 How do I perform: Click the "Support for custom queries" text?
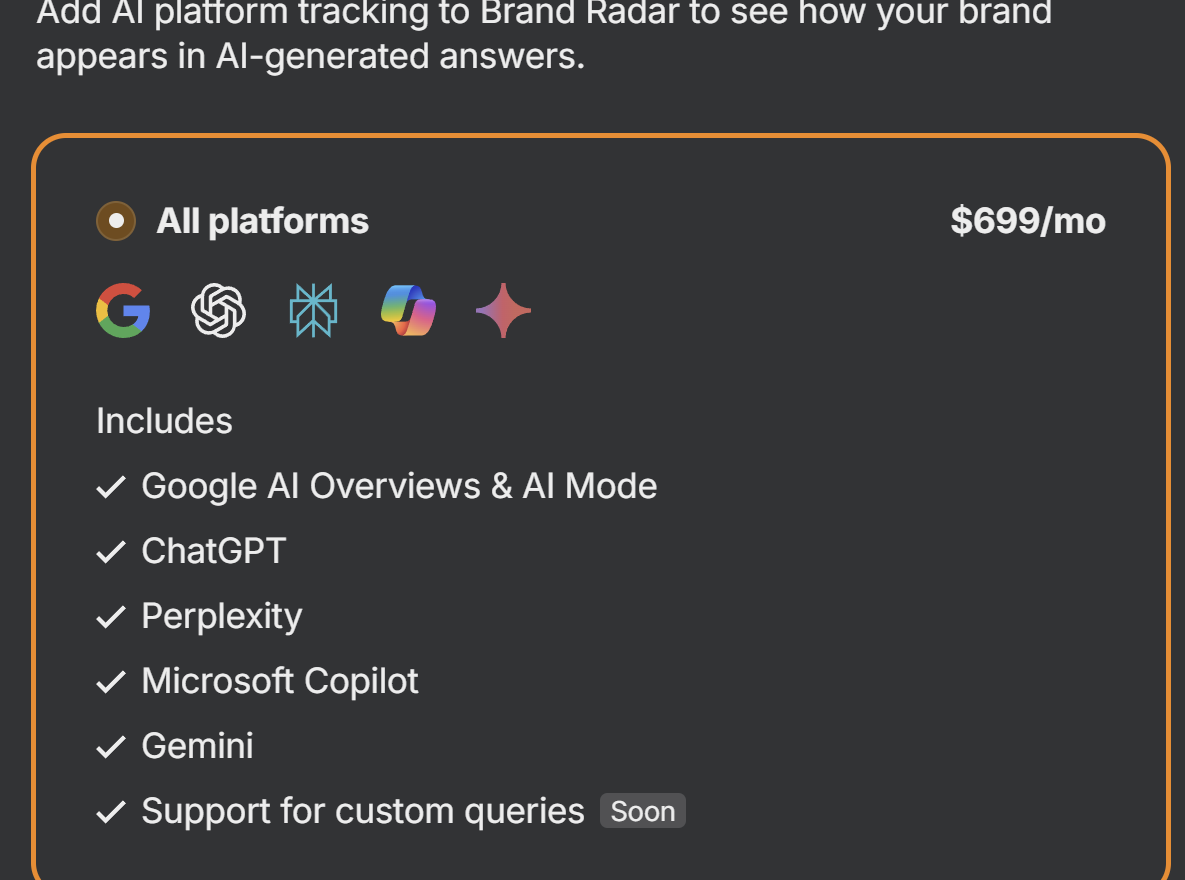pos(363,811)
